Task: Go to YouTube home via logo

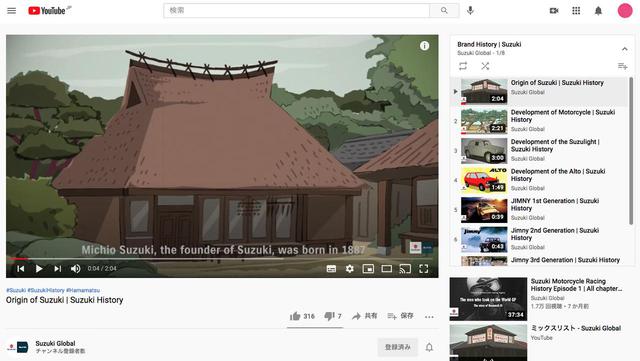Action: tap(47, 11)
